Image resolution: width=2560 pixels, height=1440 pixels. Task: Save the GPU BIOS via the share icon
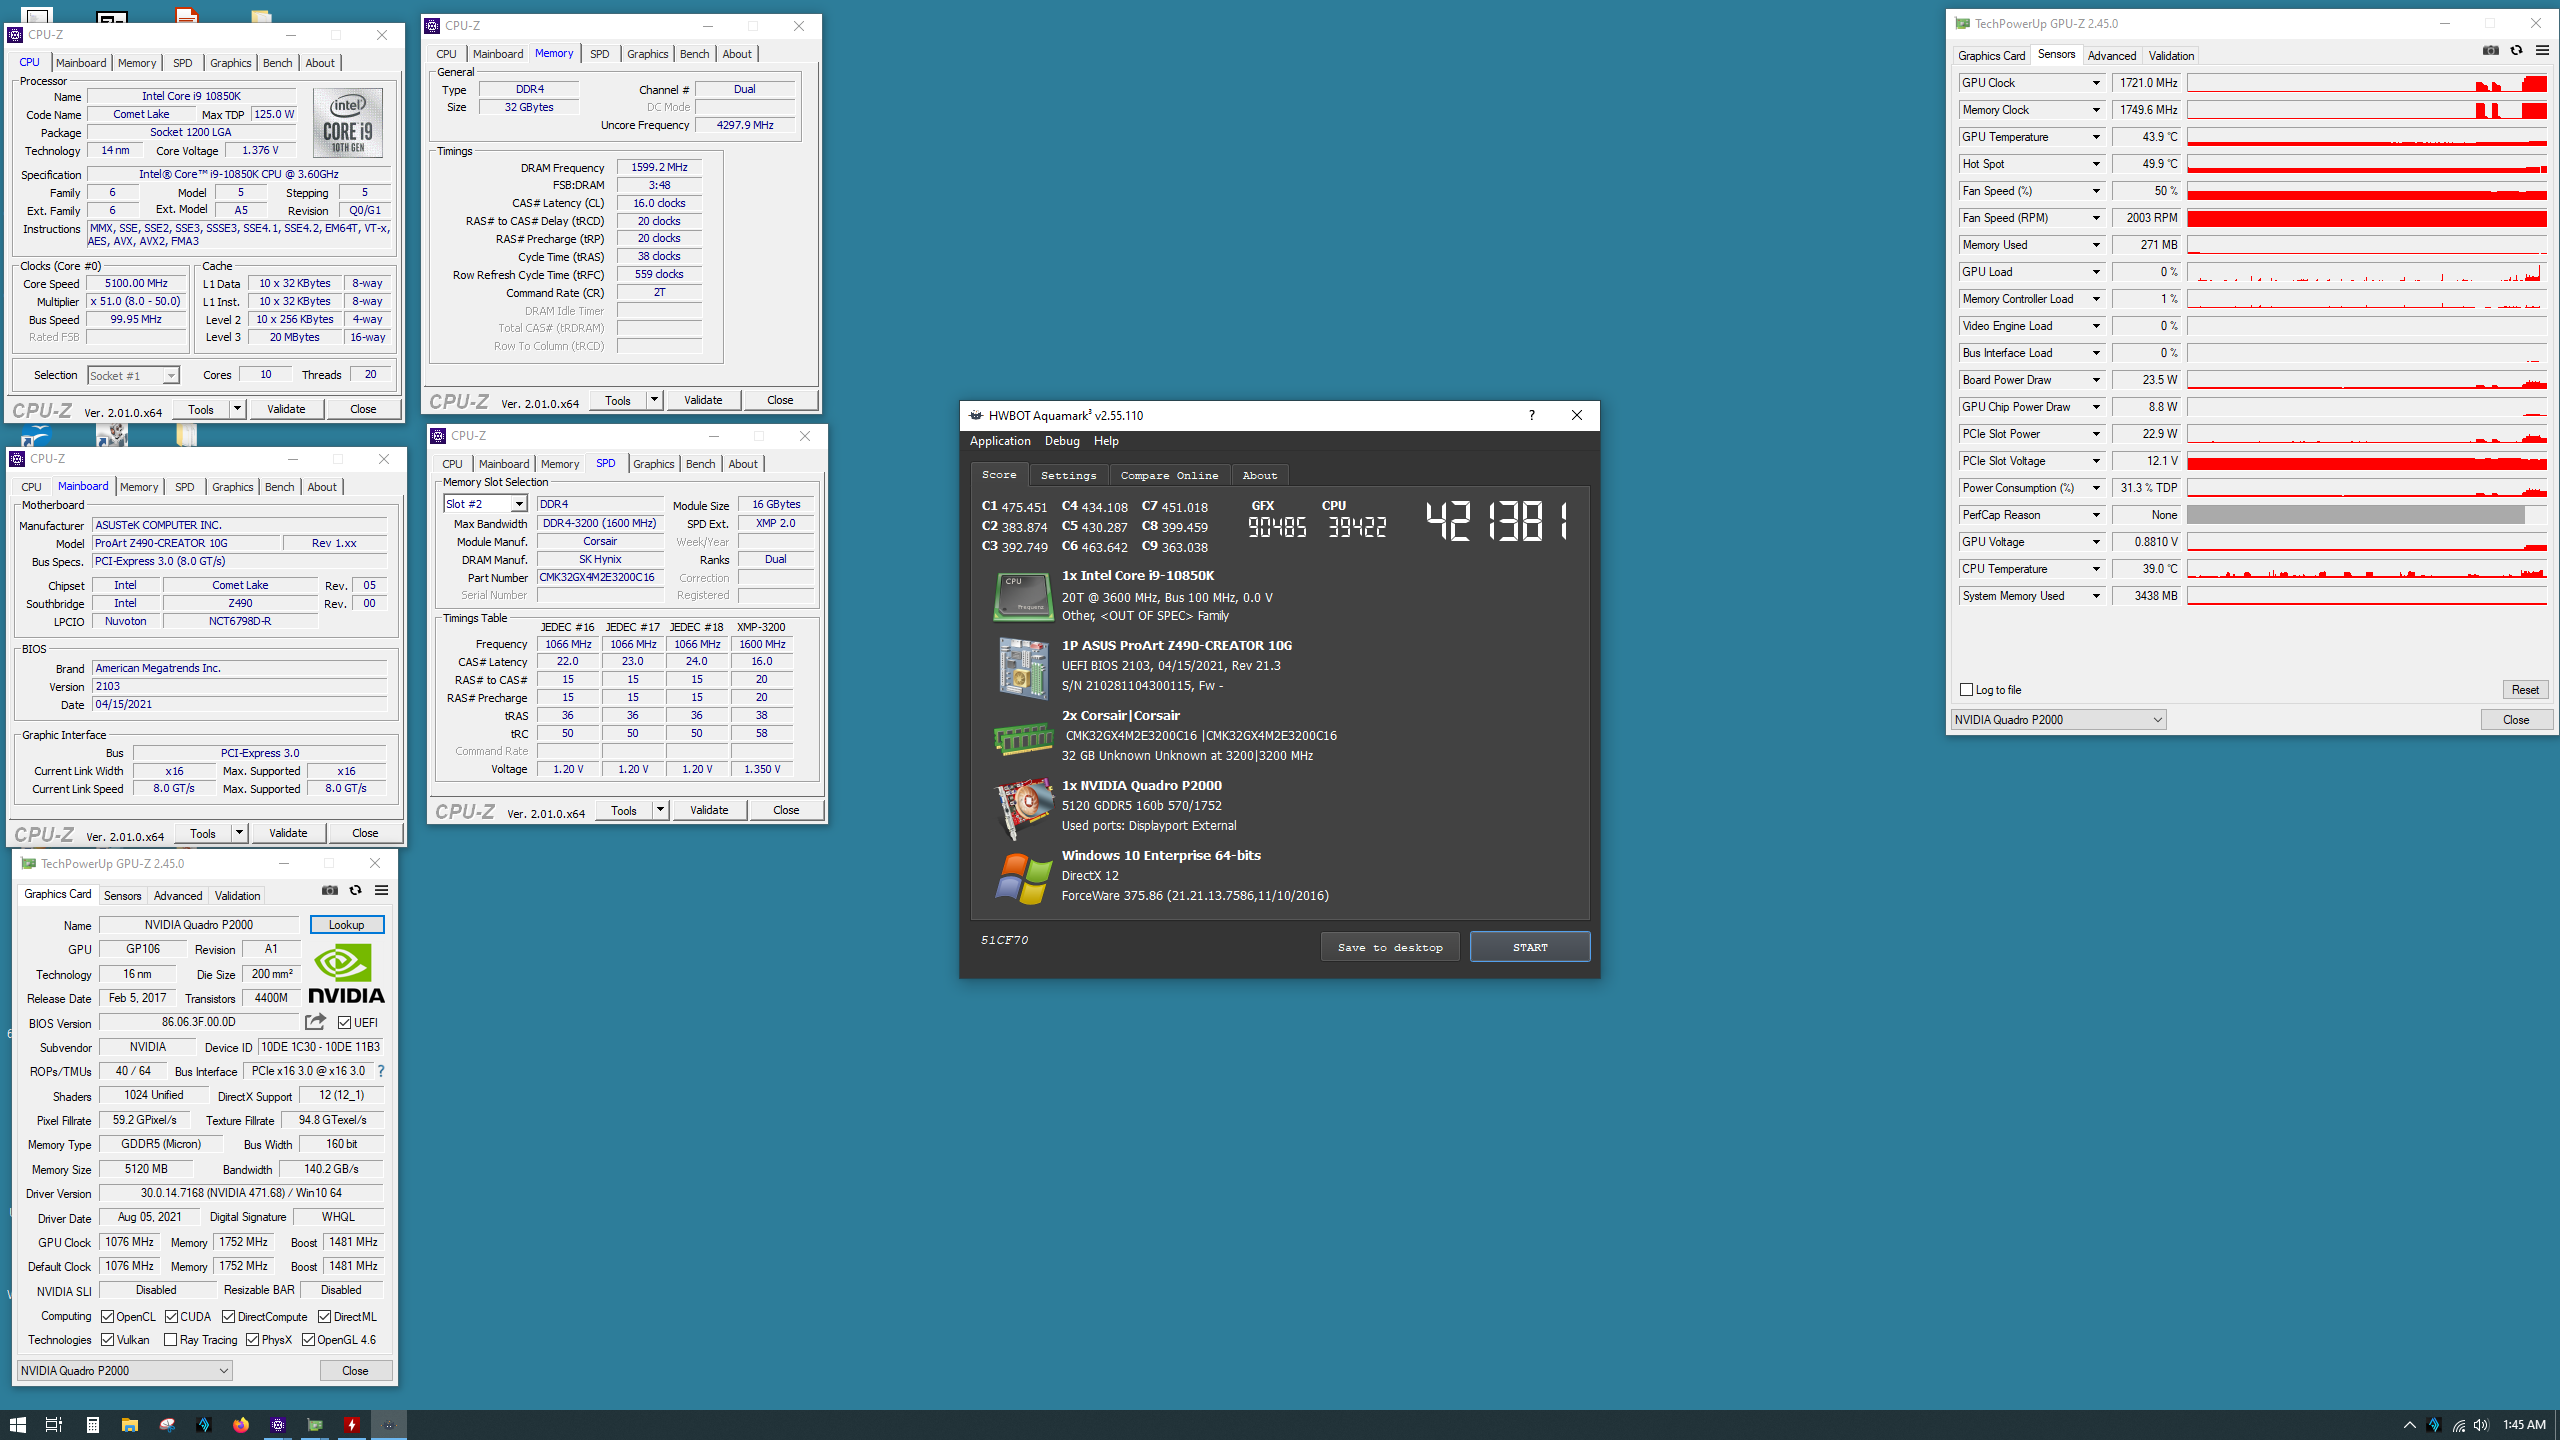point(315,1022)
